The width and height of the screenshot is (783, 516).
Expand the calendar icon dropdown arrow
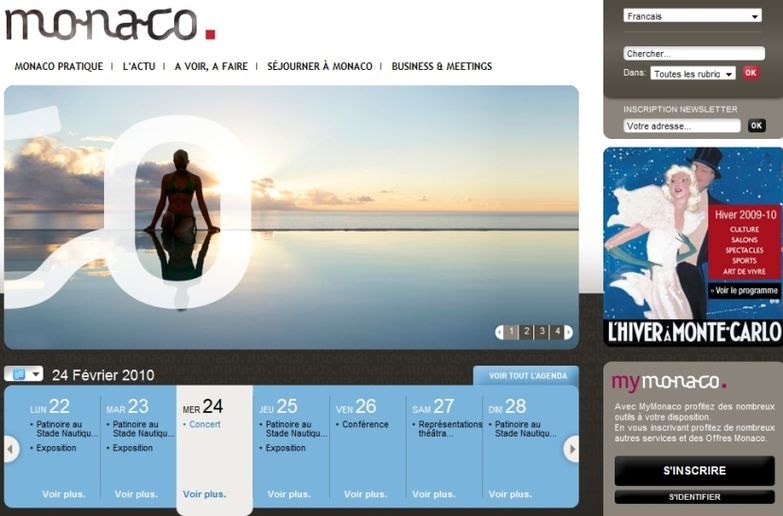pos(36,374)
